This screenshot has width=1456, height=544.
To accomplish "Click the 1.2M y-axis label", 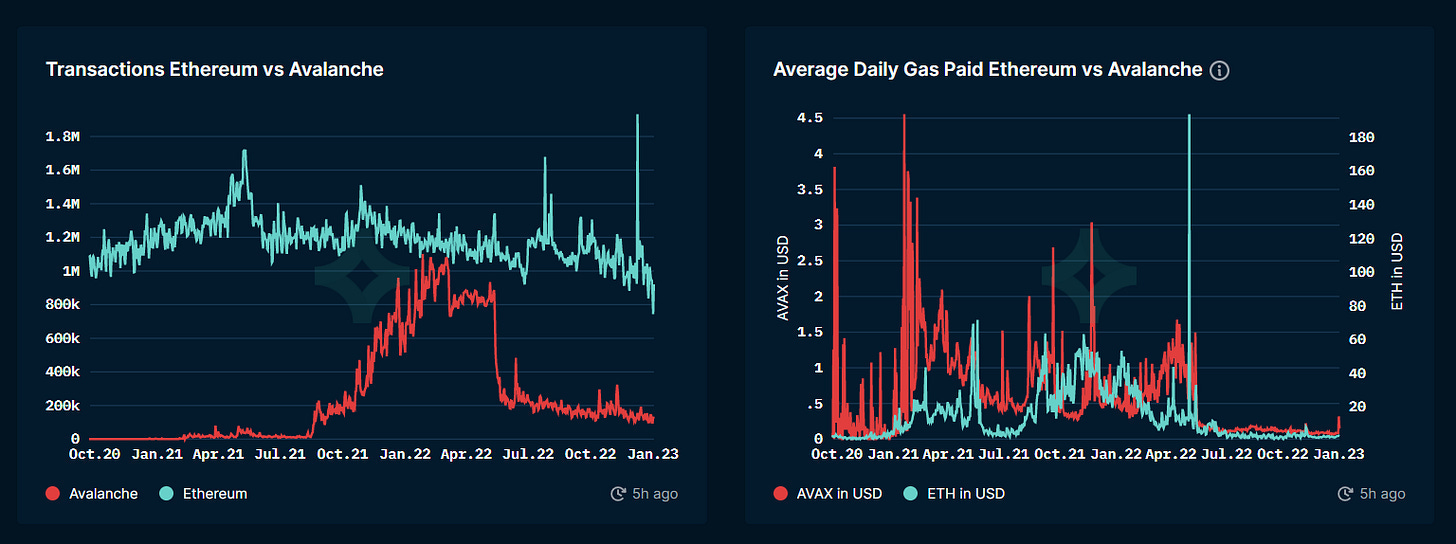I will (x=63, y=237).
